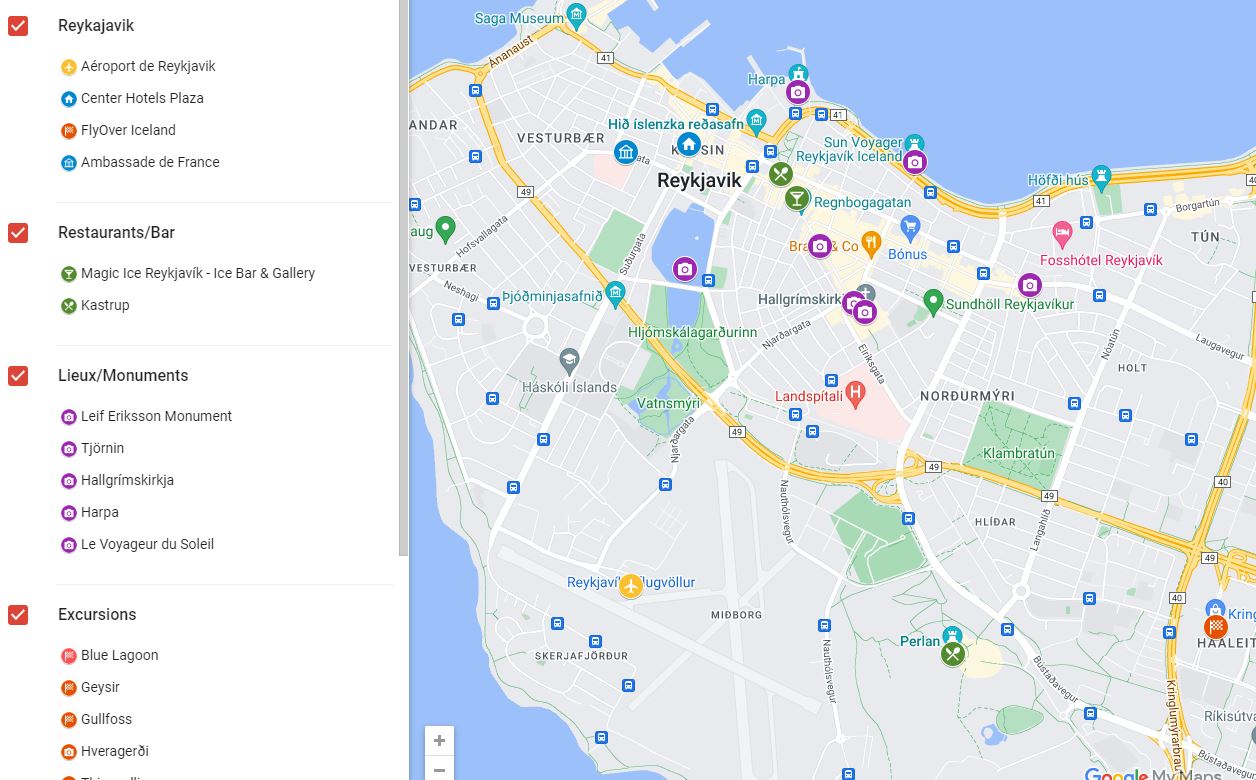The width and height of the screenshot is (1256, 780).
Task: Open the Tjörnin camera marker on the pond
Action: [x=684, y=269]
